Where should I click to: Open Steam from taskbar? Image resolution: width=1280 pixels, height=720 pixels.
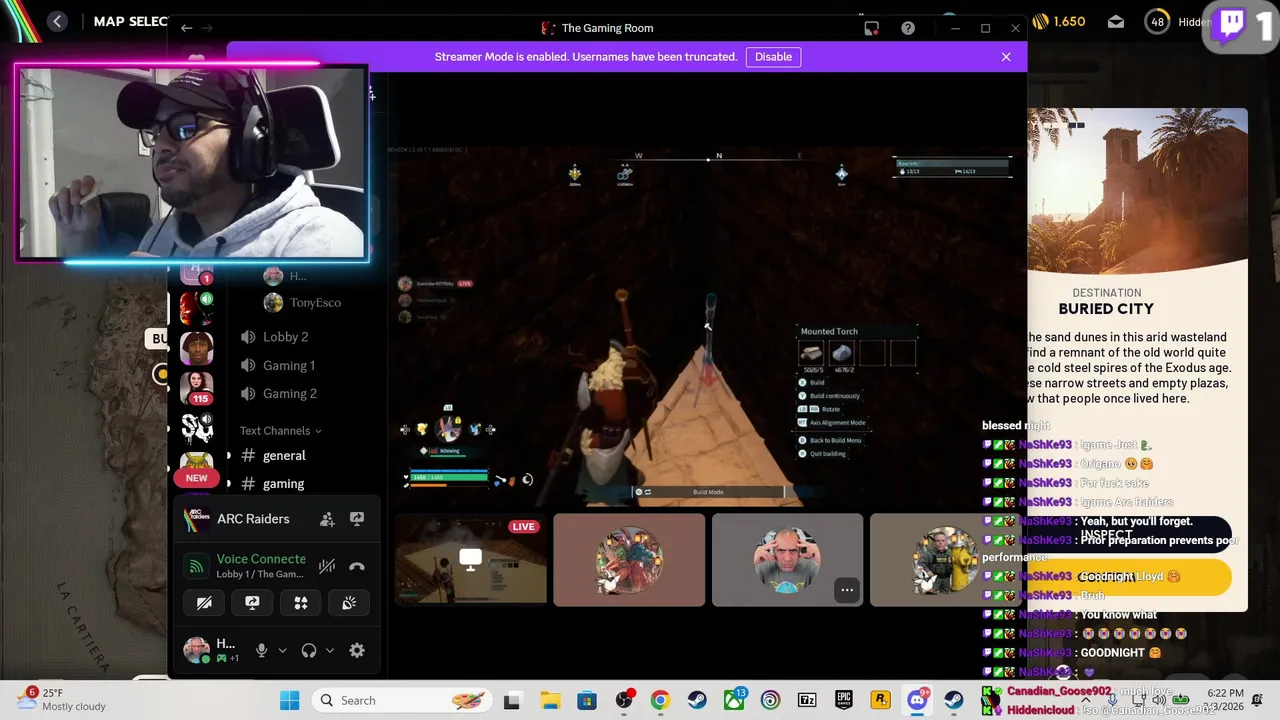(x=697, y=700)
